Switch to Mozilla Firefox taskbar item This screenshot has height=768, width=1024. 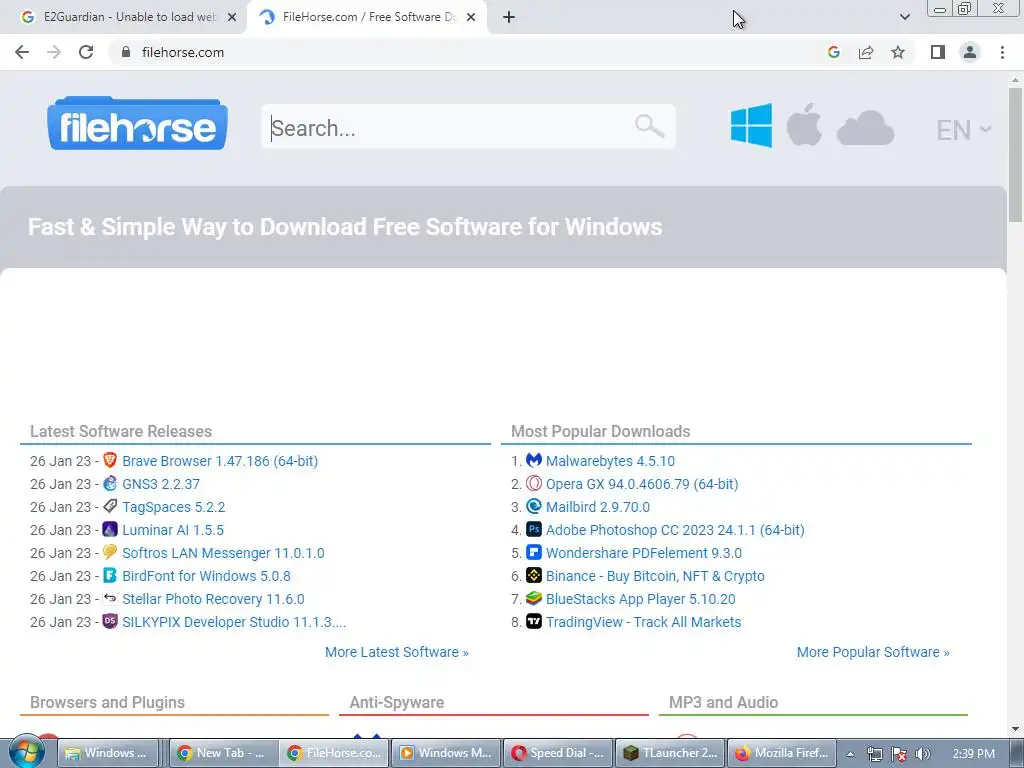[782, 753]
